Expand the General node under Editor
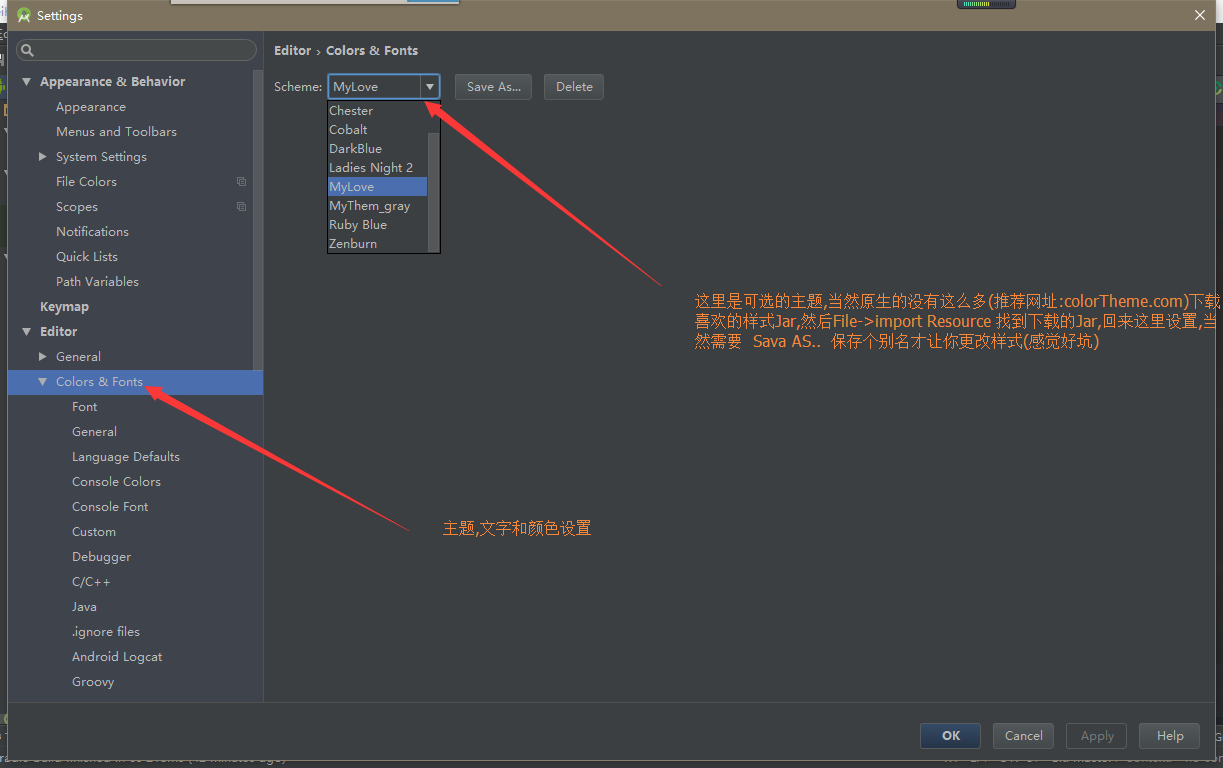Viewport: 1223px width, 768px height. (43, 357)
